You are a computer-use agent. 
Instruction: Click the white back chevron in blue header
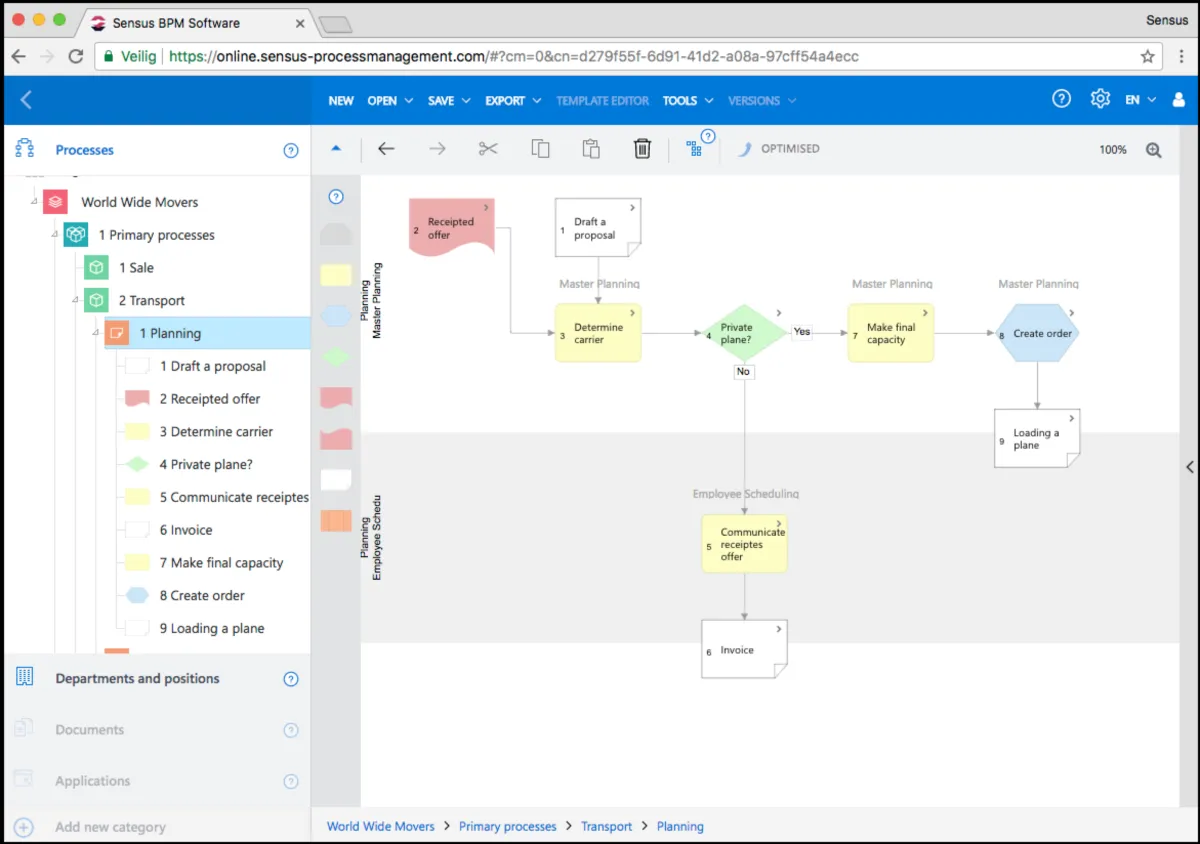26,100
